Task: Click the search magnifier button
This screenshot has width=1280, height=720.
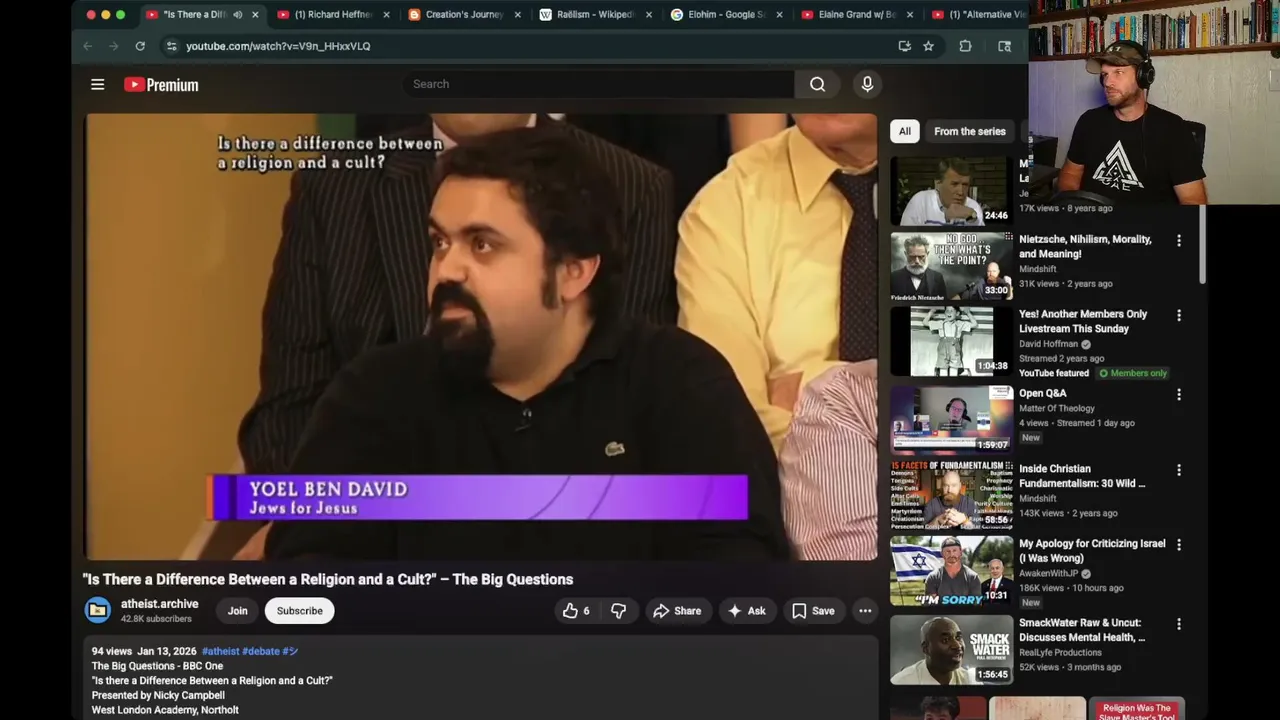Action: point(817,84)
